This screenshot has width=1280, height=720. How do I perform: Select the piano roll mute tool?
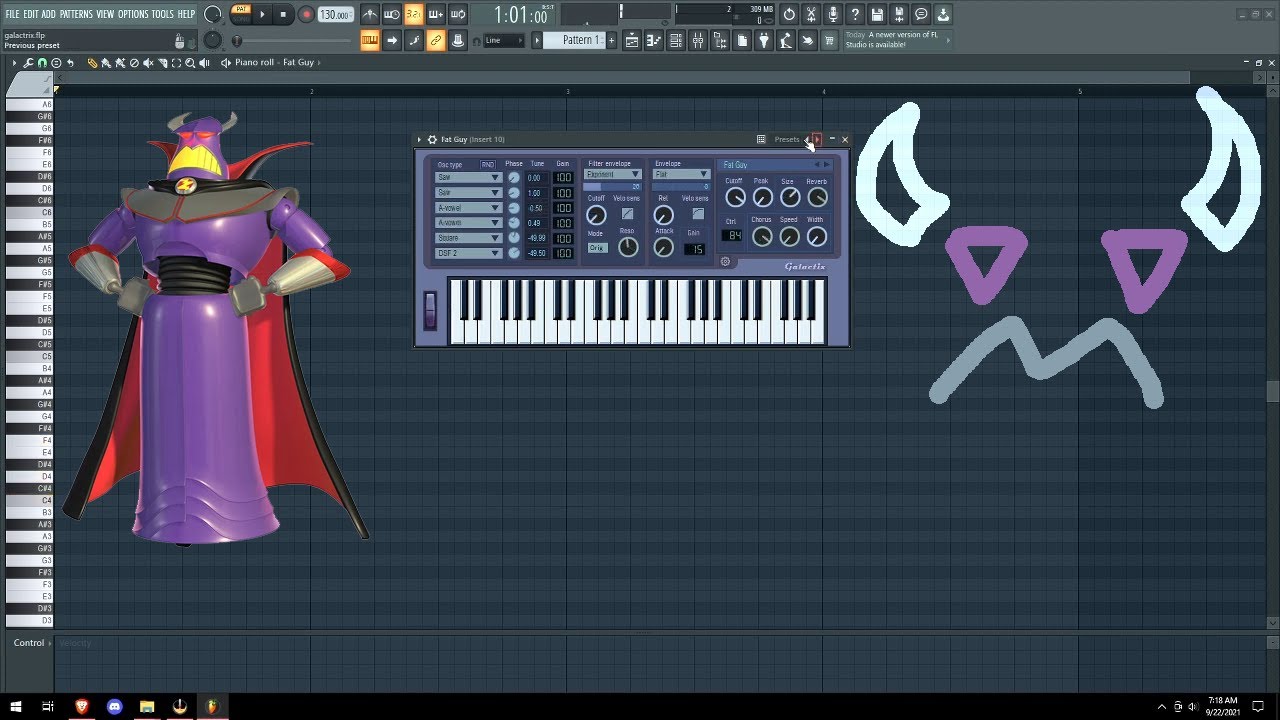tap(148, 63)
